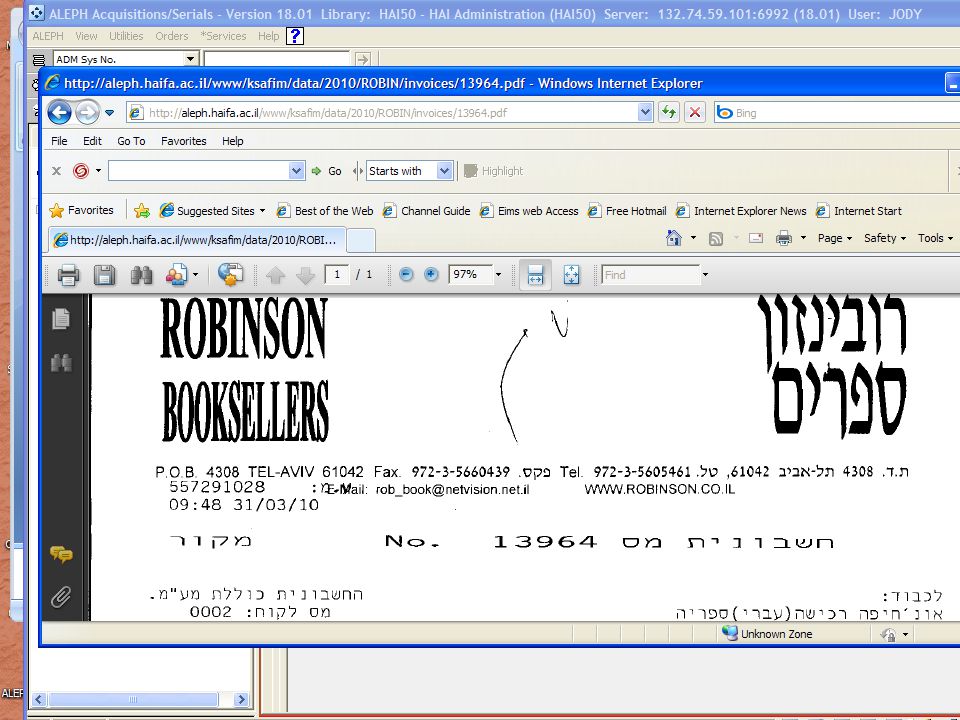Expand the search toolbar text field dropdown
Viewport: 960px width, 720px height.
coord(296,171)
